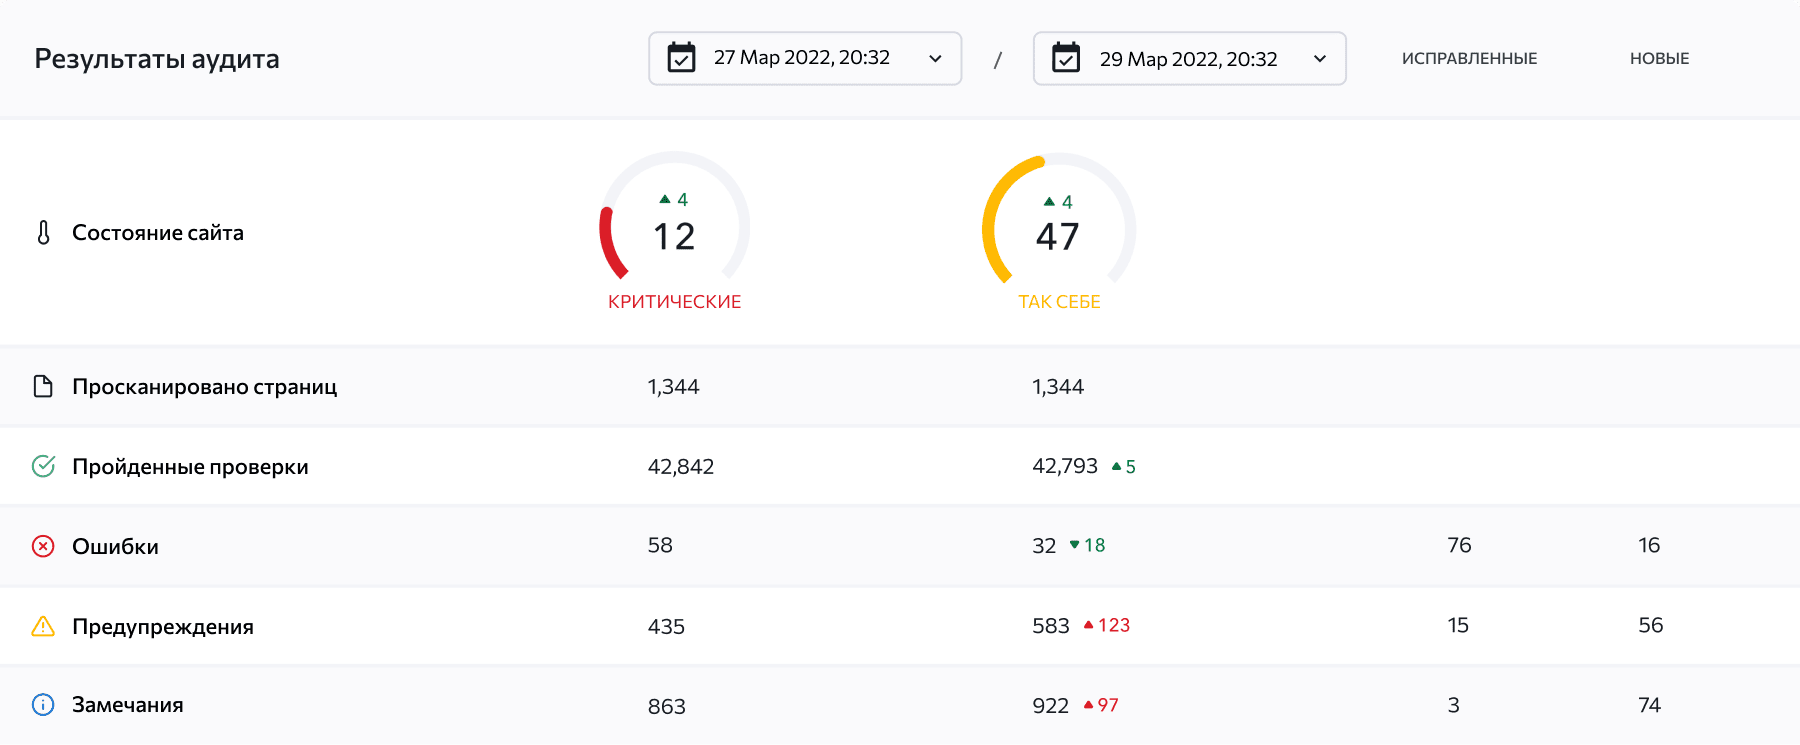The height and width of the screenshot is (745, 1800).
Task: Expand chevron of the 27 Мар date selector
Action: 935,59
